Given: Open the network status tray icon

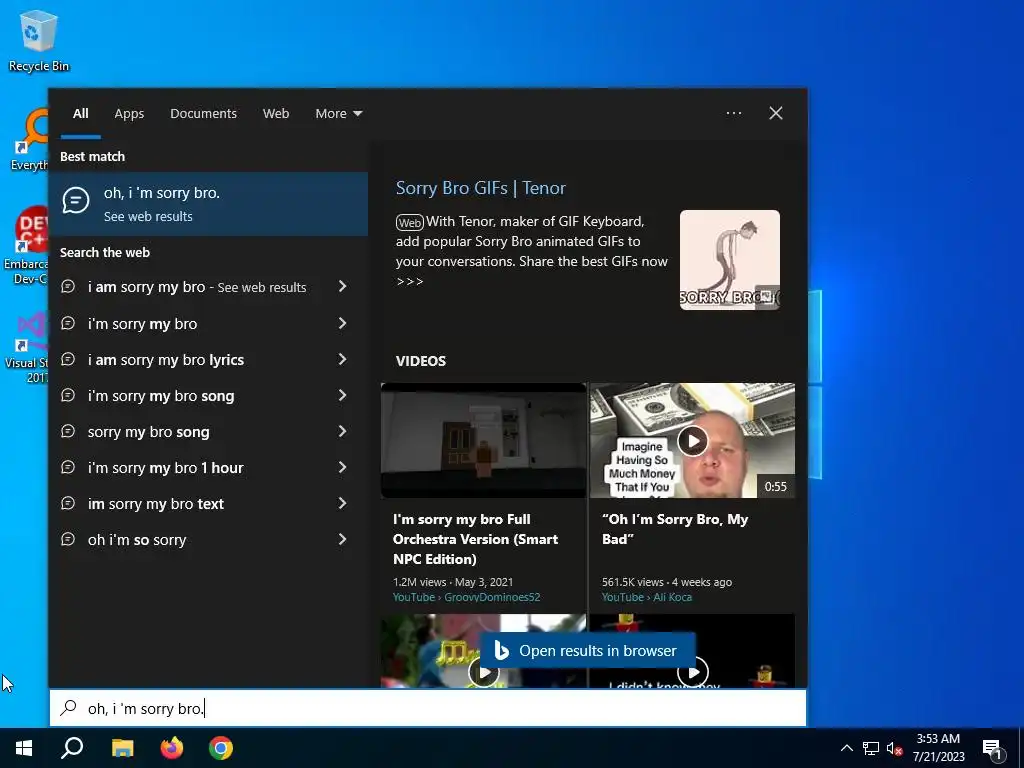Looking at the screenshot, I should coord(871,748).
